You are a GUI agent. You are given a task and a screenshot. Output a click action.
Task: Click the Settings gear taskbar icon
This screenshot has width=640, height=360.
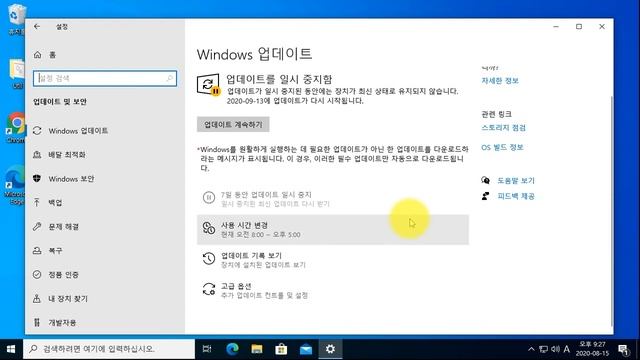point(330,349)
